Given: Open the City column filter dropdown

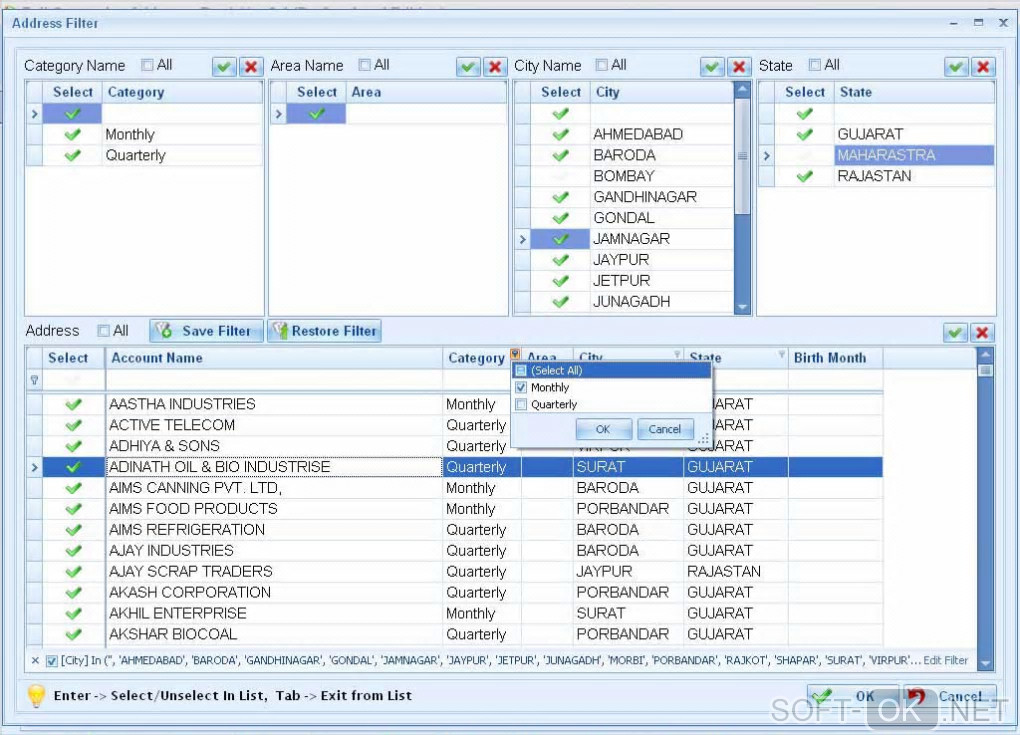Looking at the screenshot, I should (x=677, y=355).
